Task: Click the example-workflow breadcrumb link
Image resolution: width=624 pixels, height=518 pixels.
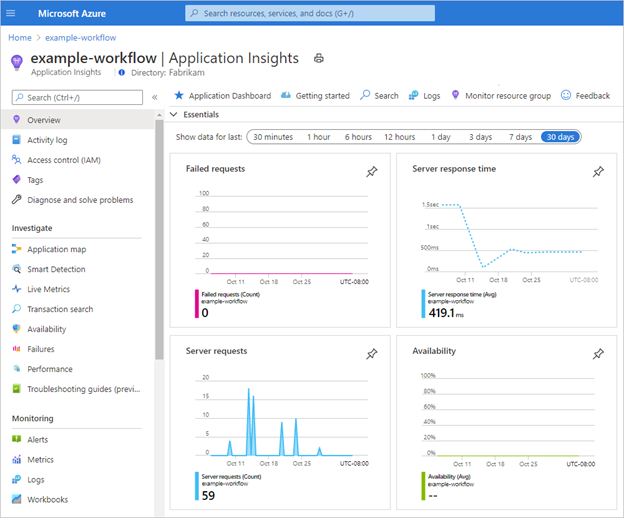Action: click(80, 37)
